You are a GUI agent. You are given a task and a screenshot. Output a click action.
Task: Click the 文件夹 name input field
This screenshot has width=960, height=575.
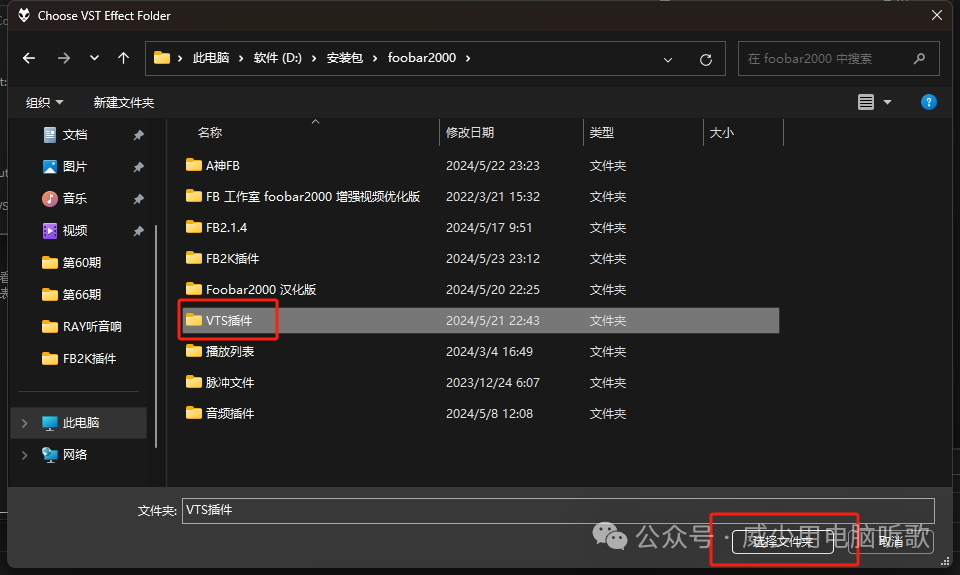pyautogui.click(x=558, y=511)
